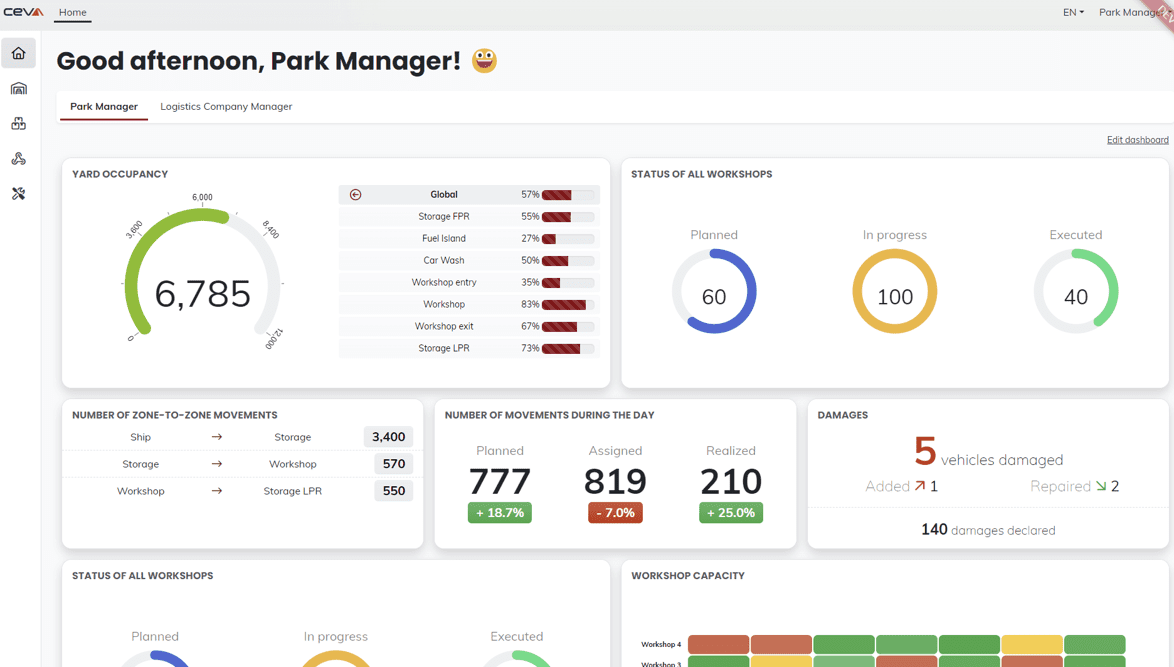Click the 3,400 movements badge

point(389,437)
